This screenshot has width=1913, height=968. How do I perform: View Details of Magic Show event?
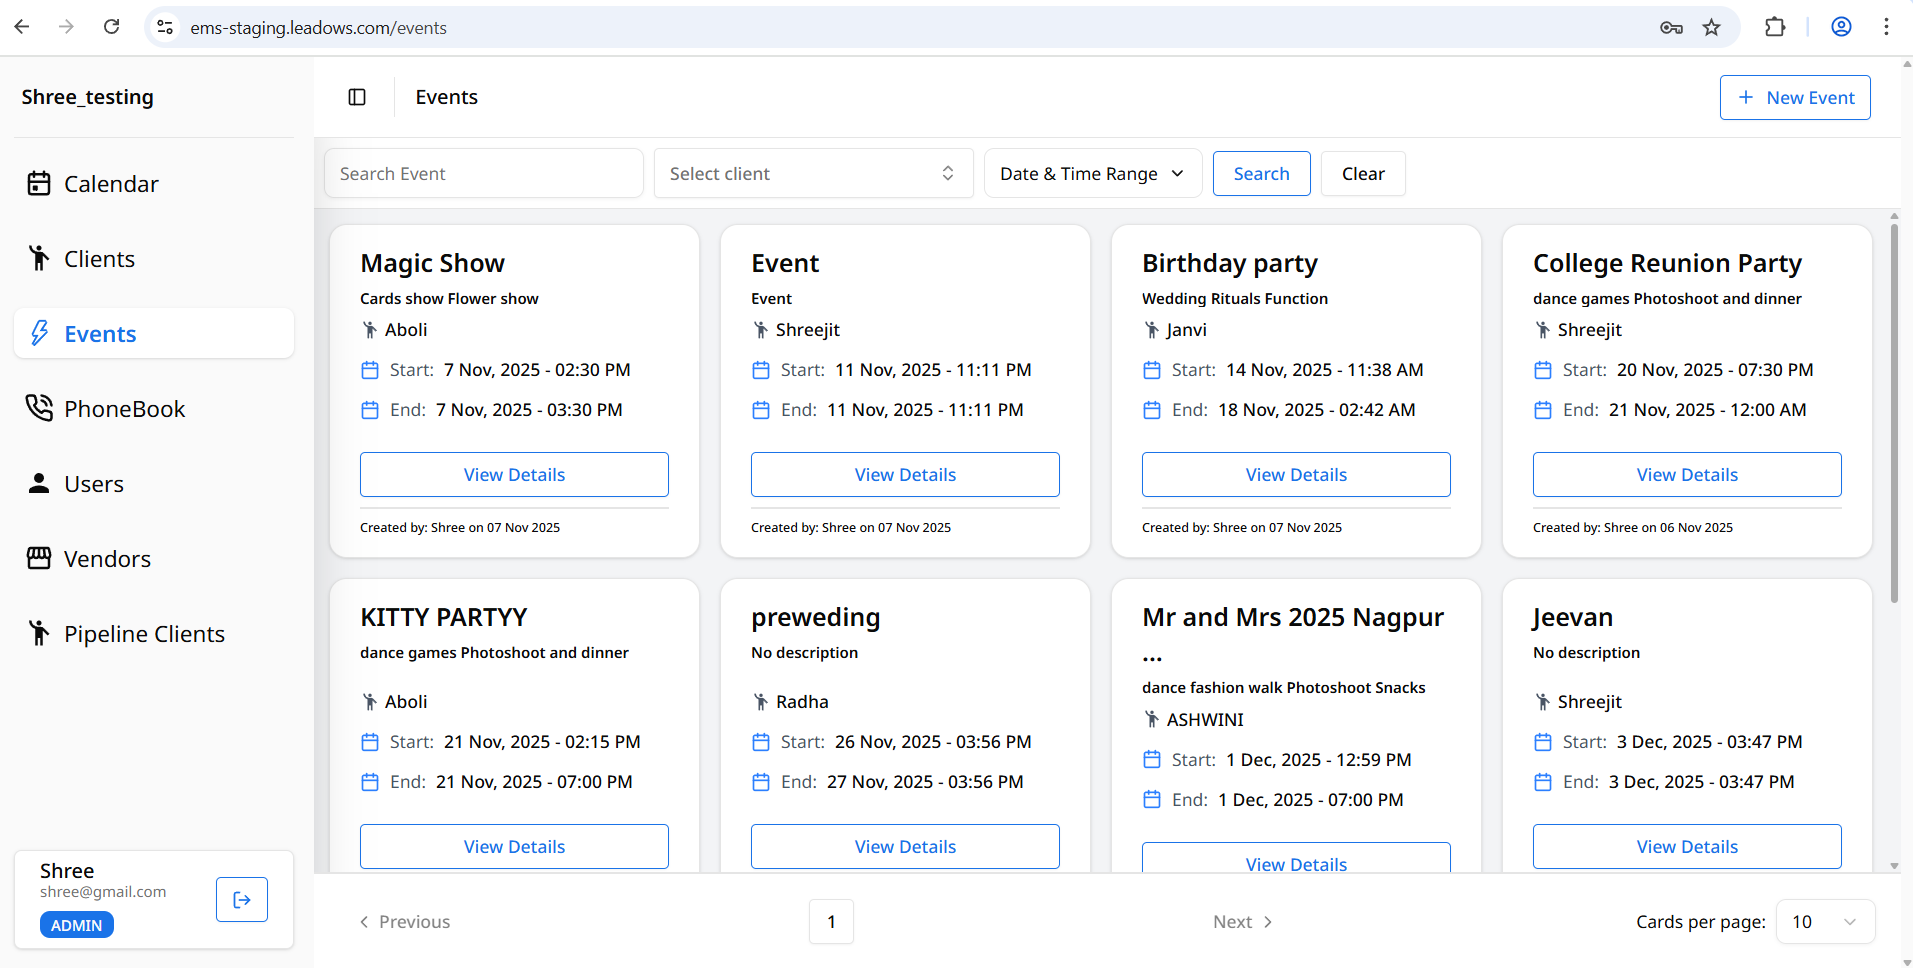tap(514, 475)
